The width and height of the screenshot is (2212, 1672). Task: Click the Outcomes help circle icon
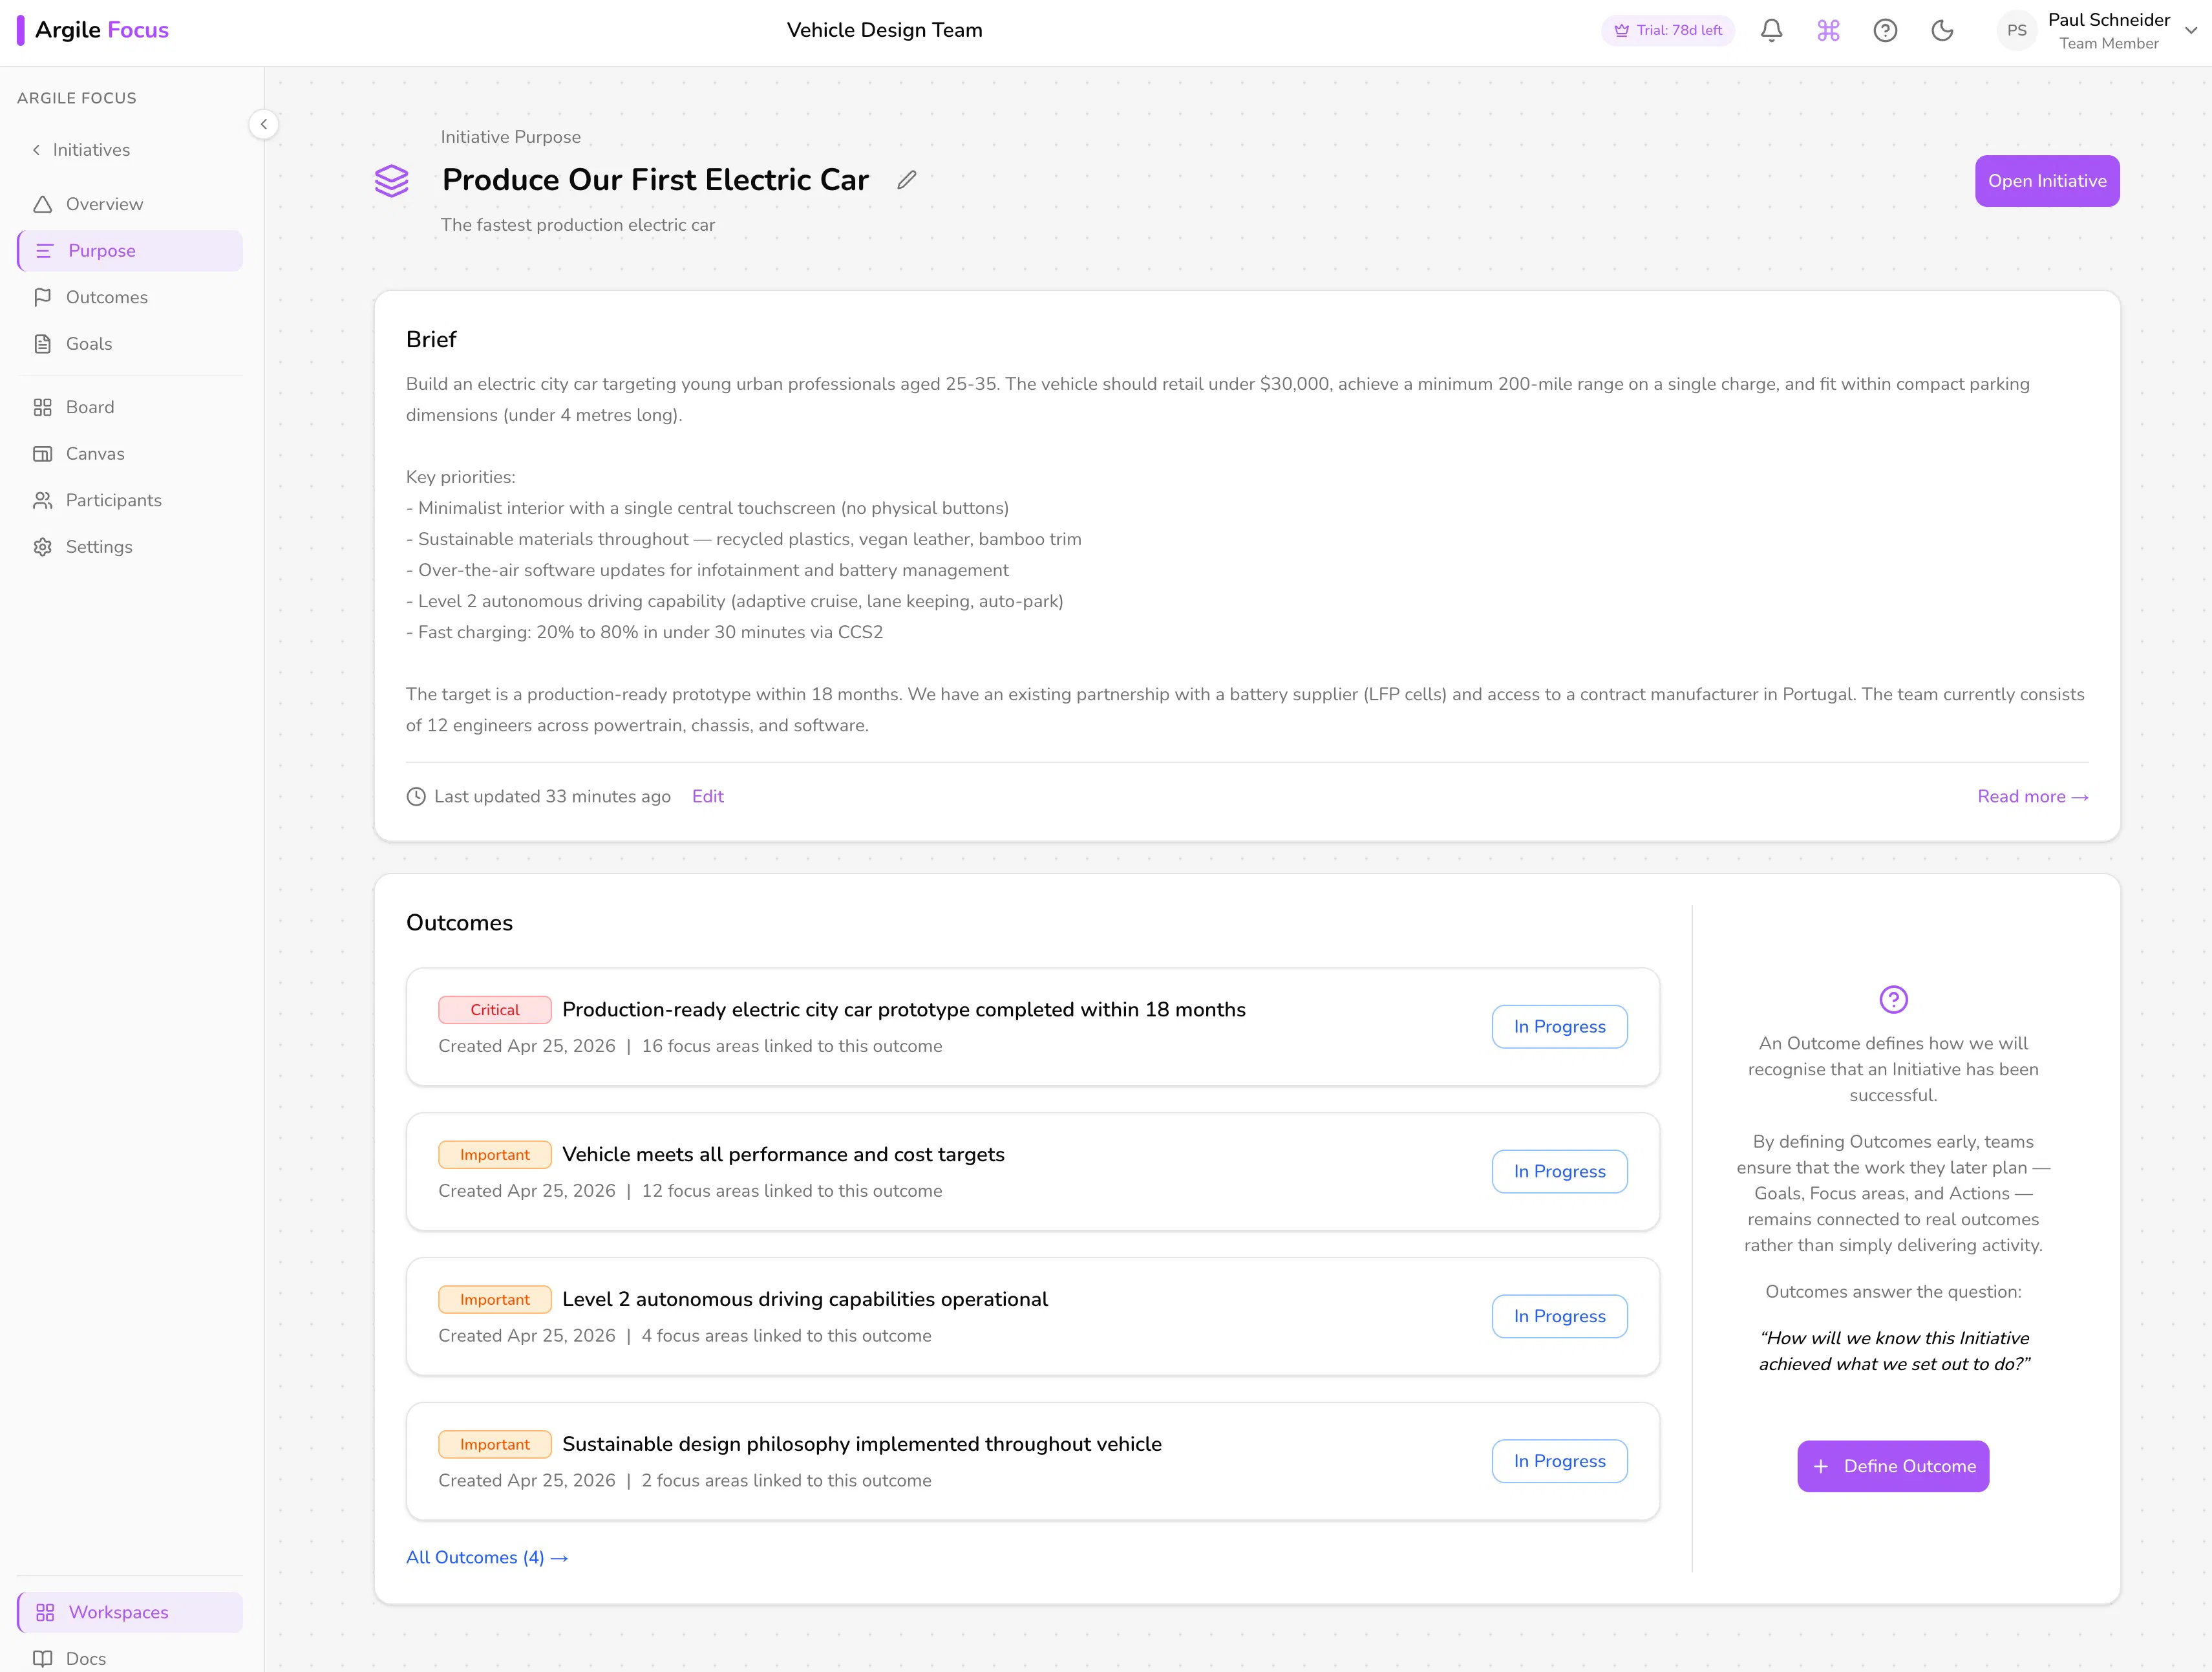[x=1893, y=999]
